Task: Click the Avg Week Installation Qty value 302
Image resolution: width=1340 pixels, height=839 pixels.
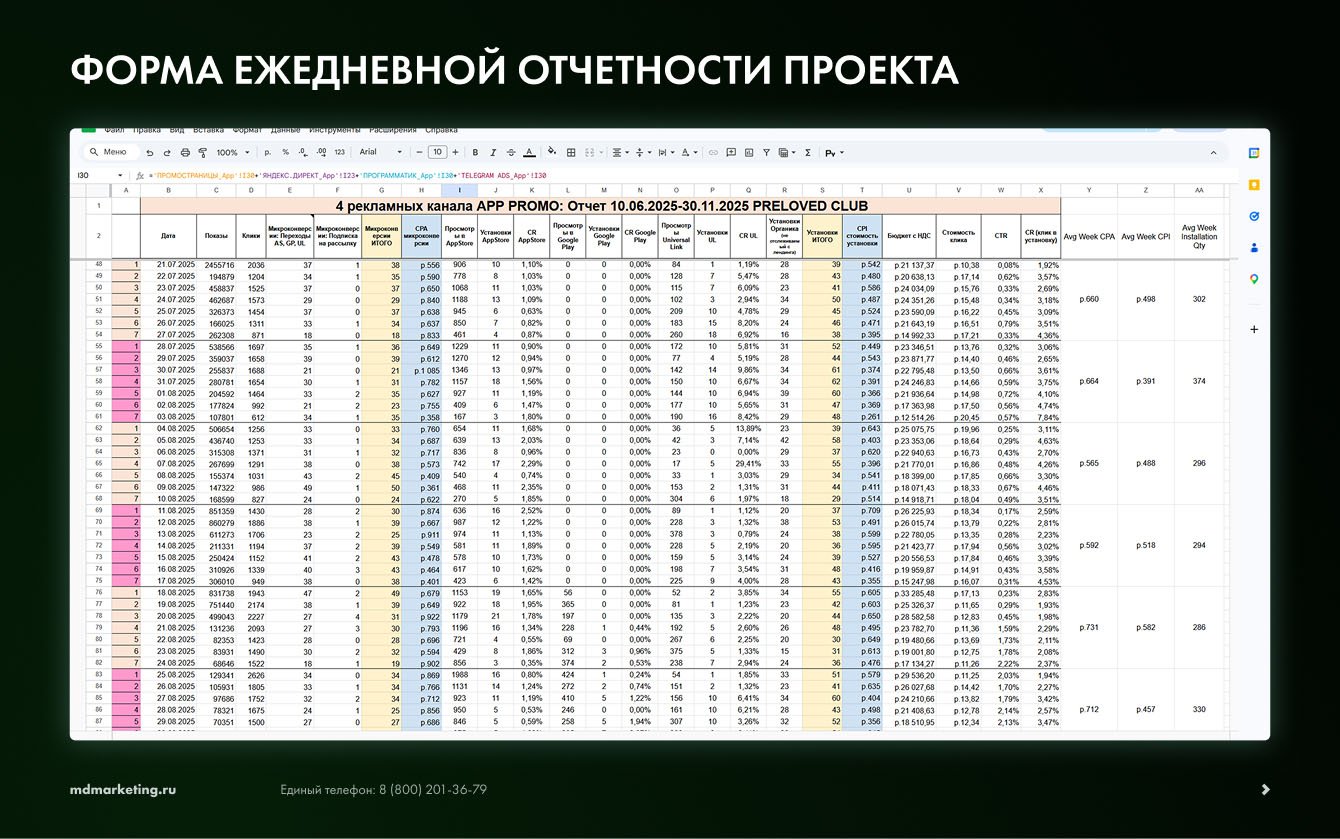Action: tap(1198, 299)
